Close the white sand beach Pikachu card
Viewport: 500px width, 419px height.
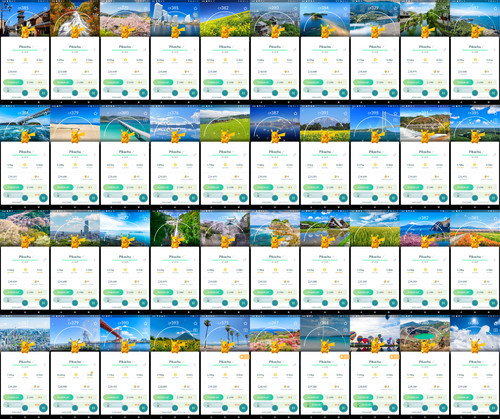click(75, 198)
